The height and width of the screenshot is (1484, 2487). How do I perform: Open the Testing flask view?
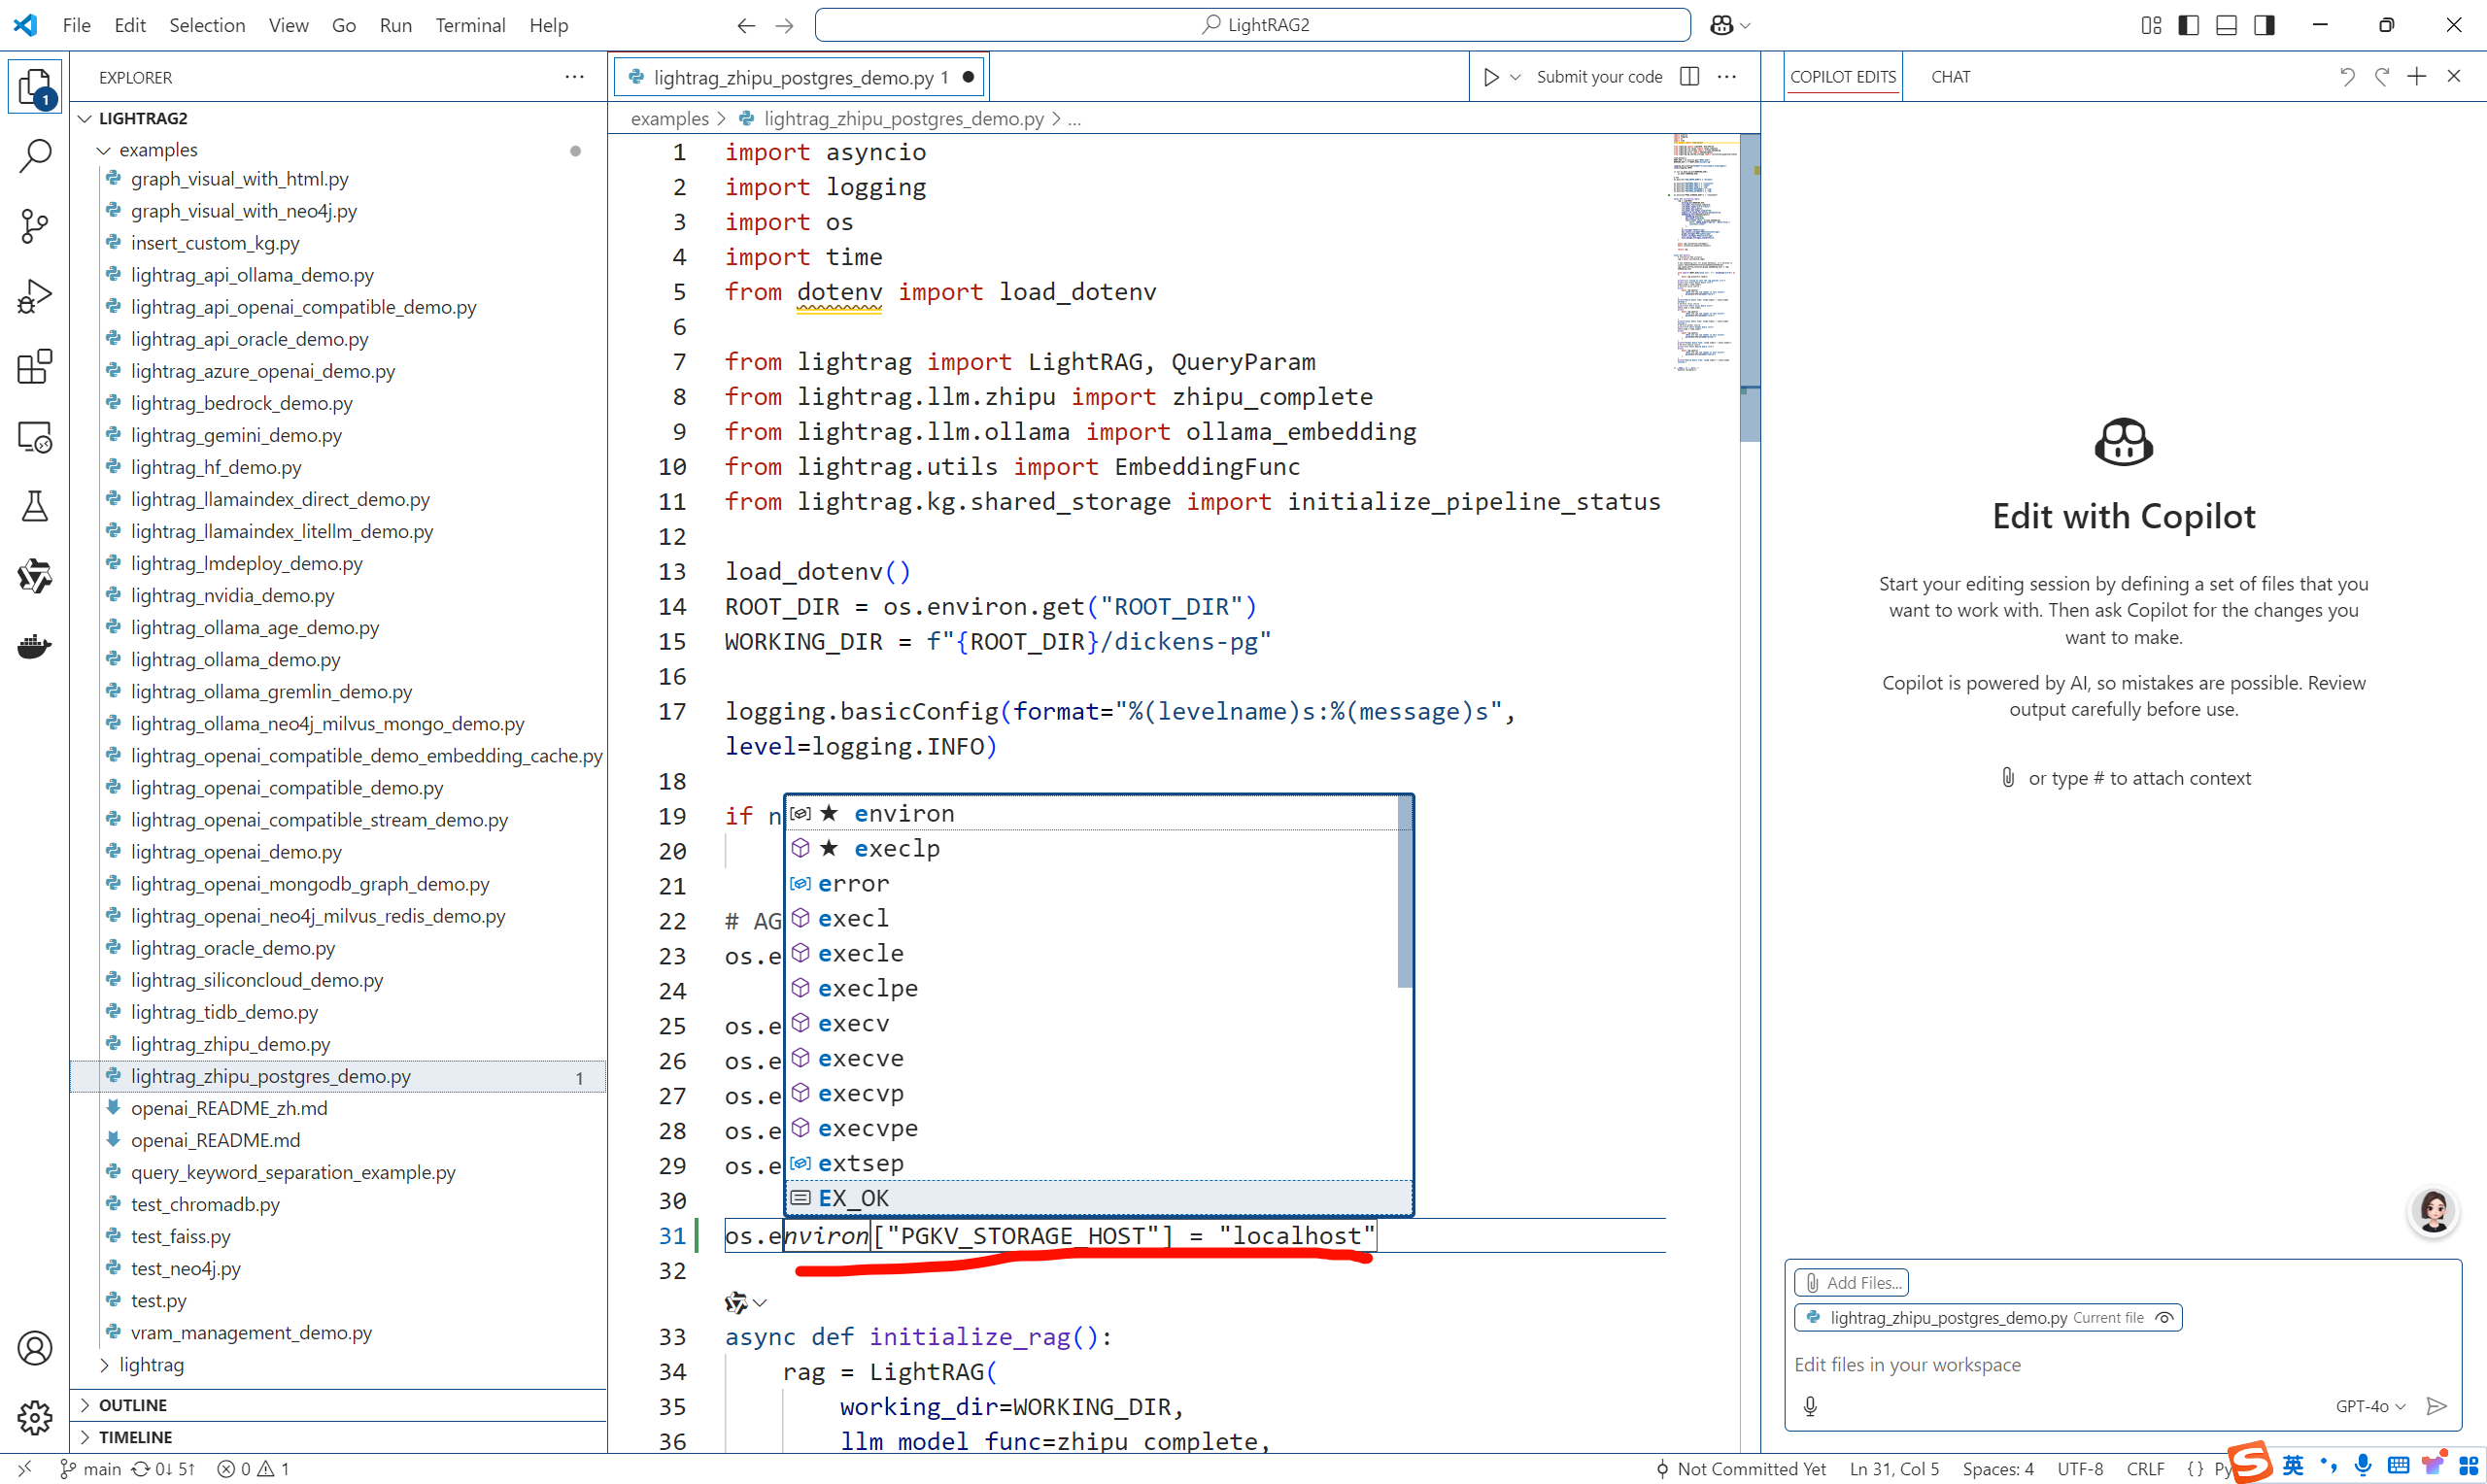[35, 506]
